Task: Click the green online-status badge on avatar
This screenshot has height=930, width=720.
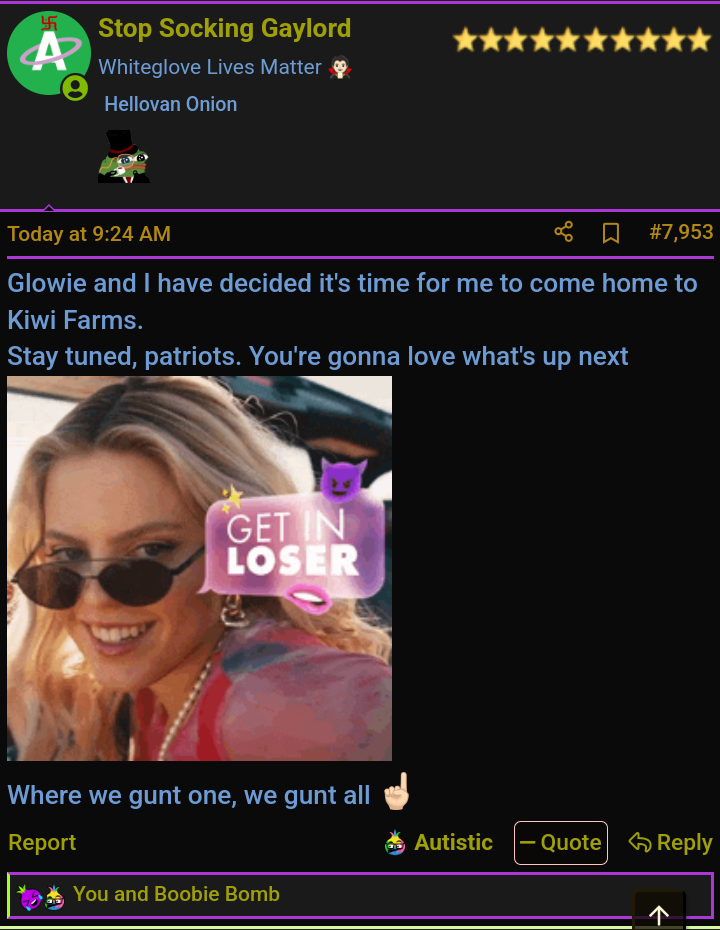Action: click(75, 88)
